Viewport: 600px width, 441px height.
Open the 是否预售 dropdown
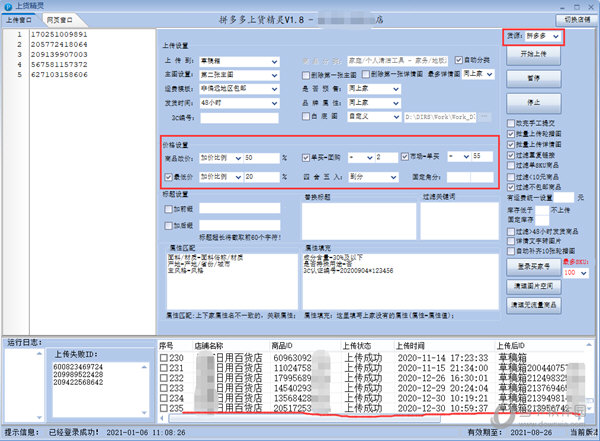tap(396, 89)
